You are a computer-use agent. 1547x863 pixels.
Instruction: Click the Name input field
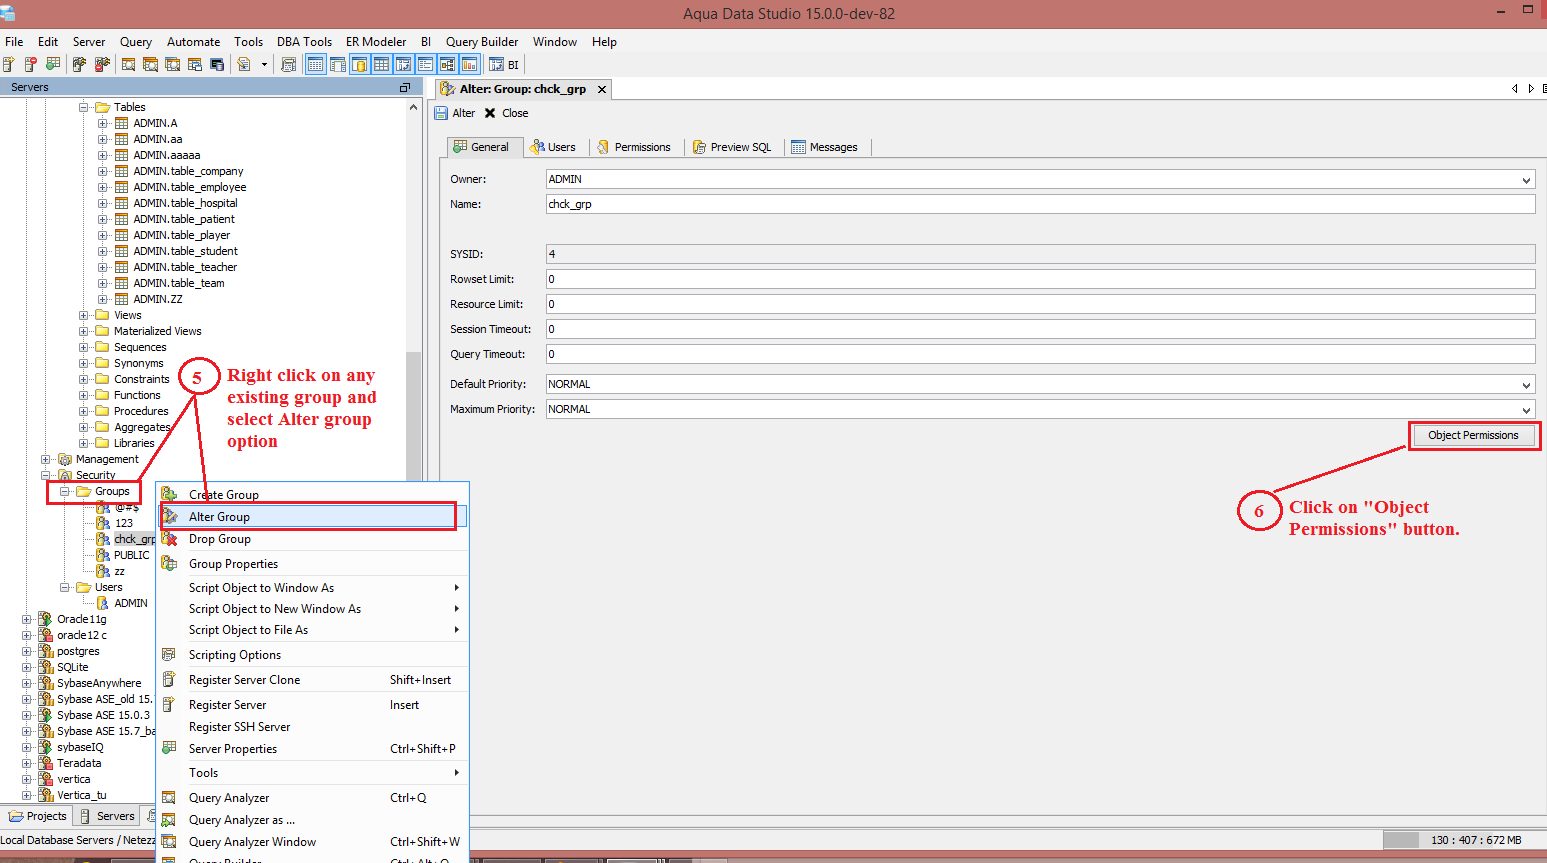pyautogui.click(x=1040, y=204)
